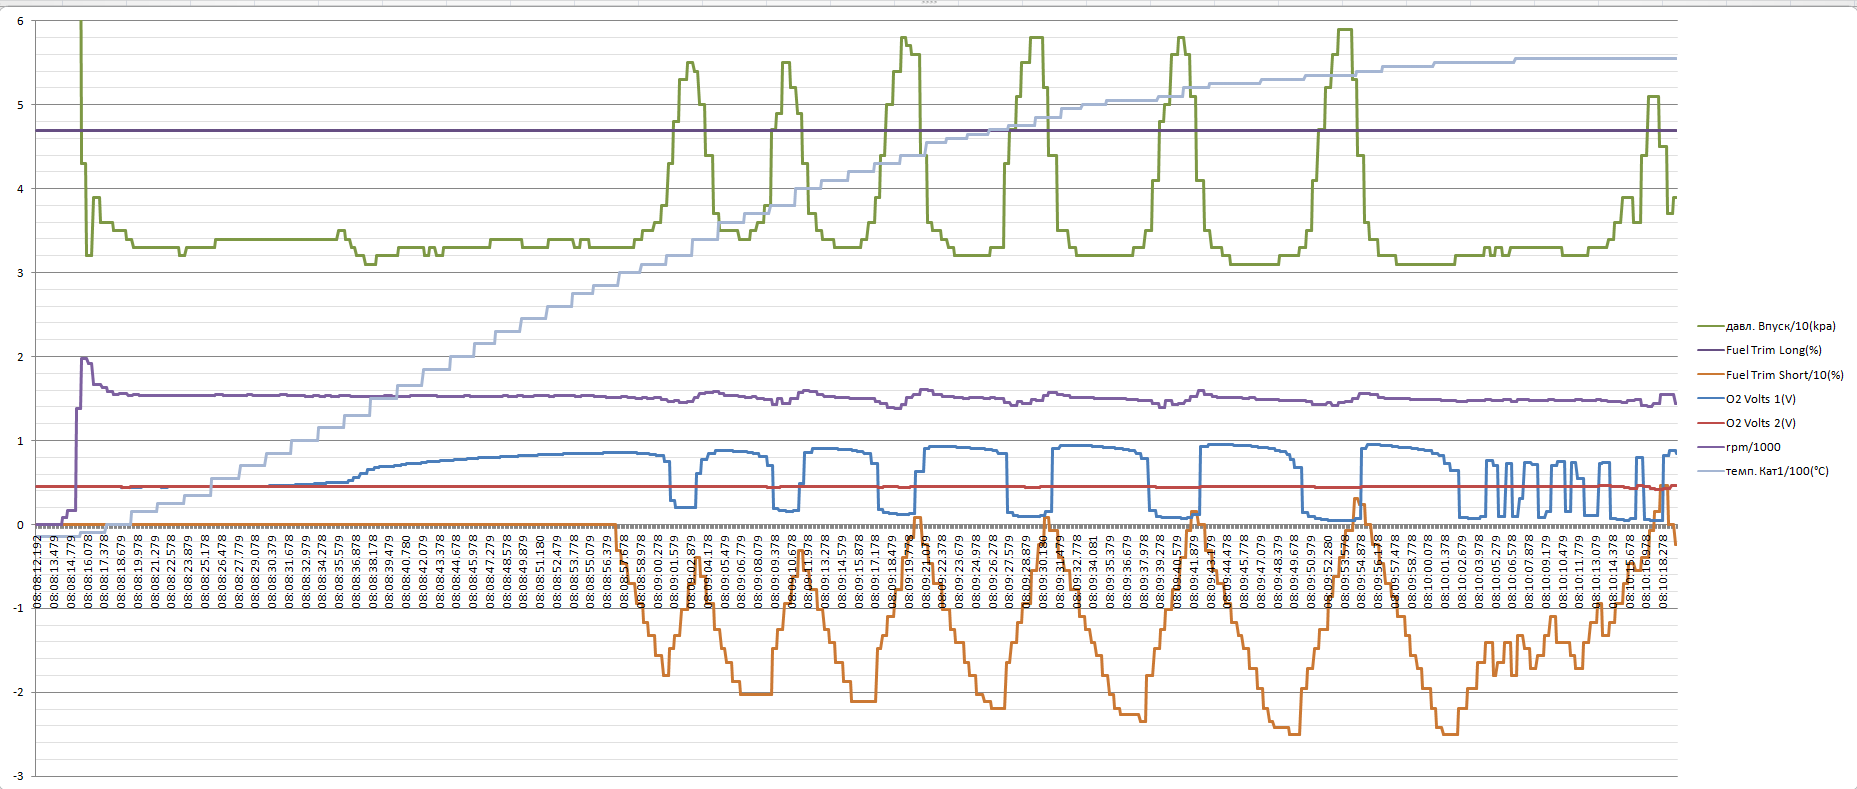Screen dimensions: 1857x789
Task: Click the vertical axis label 0
Action: pyautogui.click(x=20, y=525)
